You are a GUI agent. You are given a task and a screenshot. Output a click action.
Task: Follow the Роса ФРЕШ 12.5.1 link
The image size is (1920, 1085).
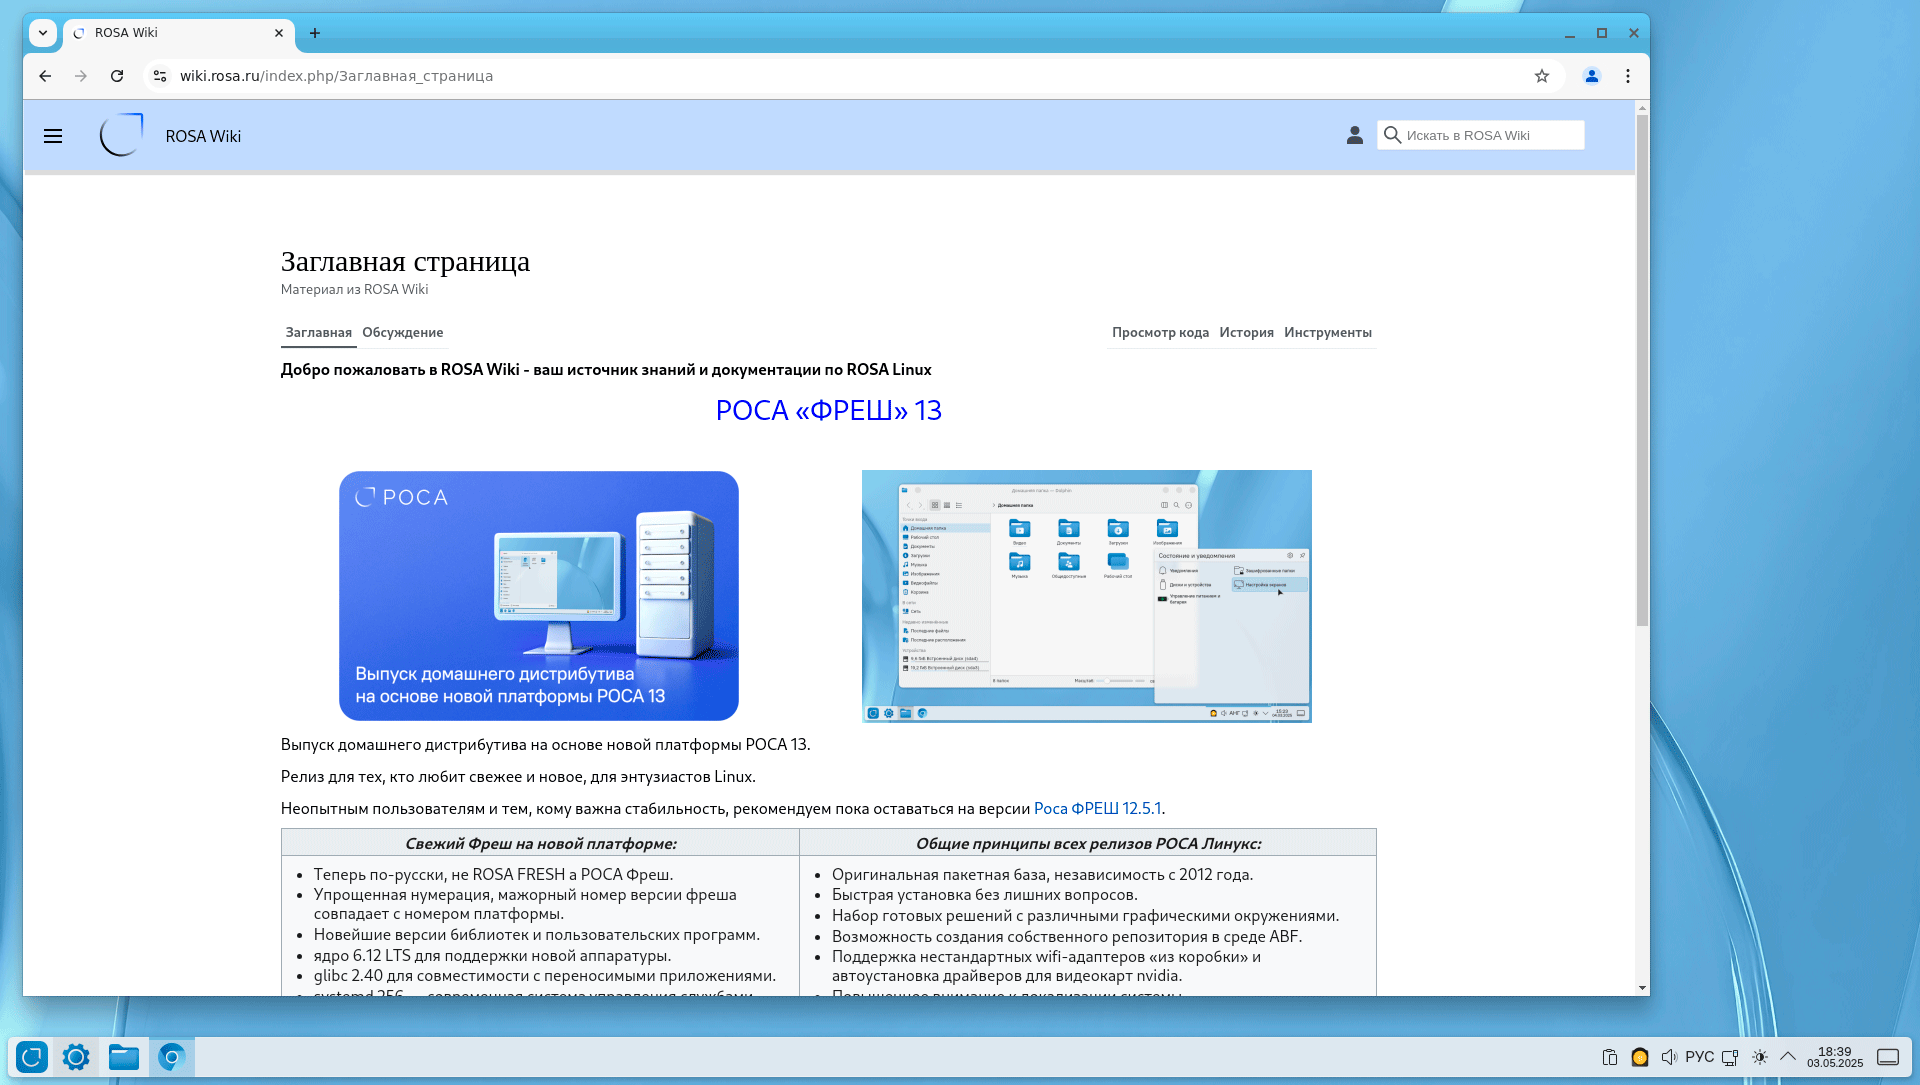click(1097, 808)
